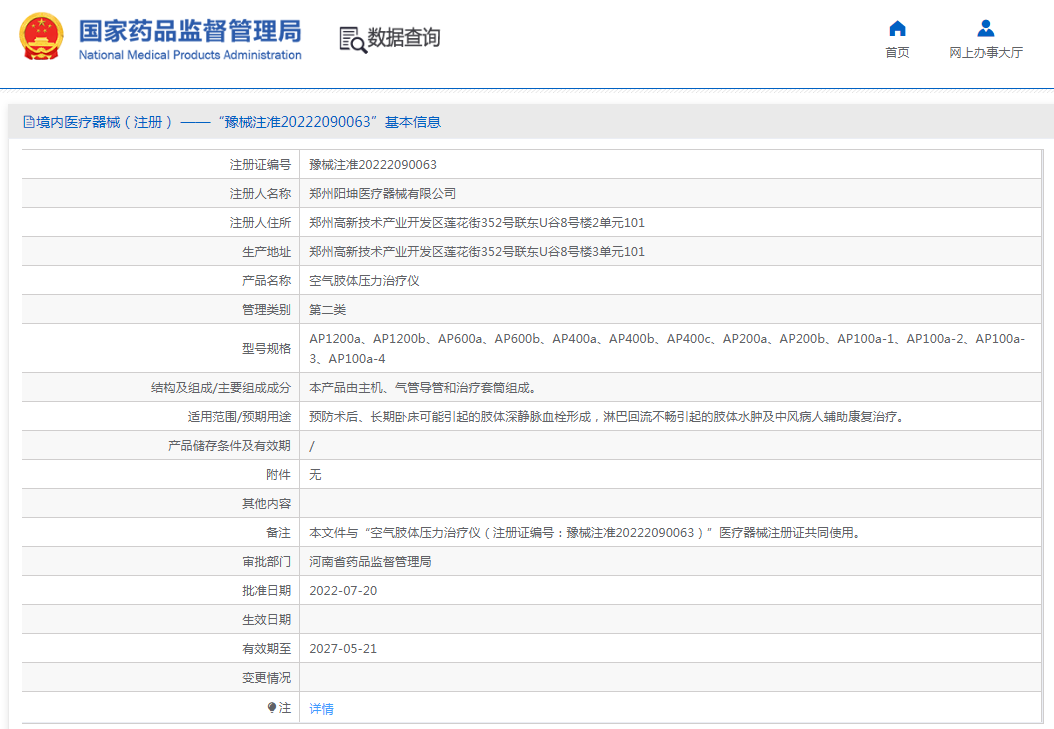Click the 变更情况 row label
The image size is (1054, 729).
[x=266, y=677]
